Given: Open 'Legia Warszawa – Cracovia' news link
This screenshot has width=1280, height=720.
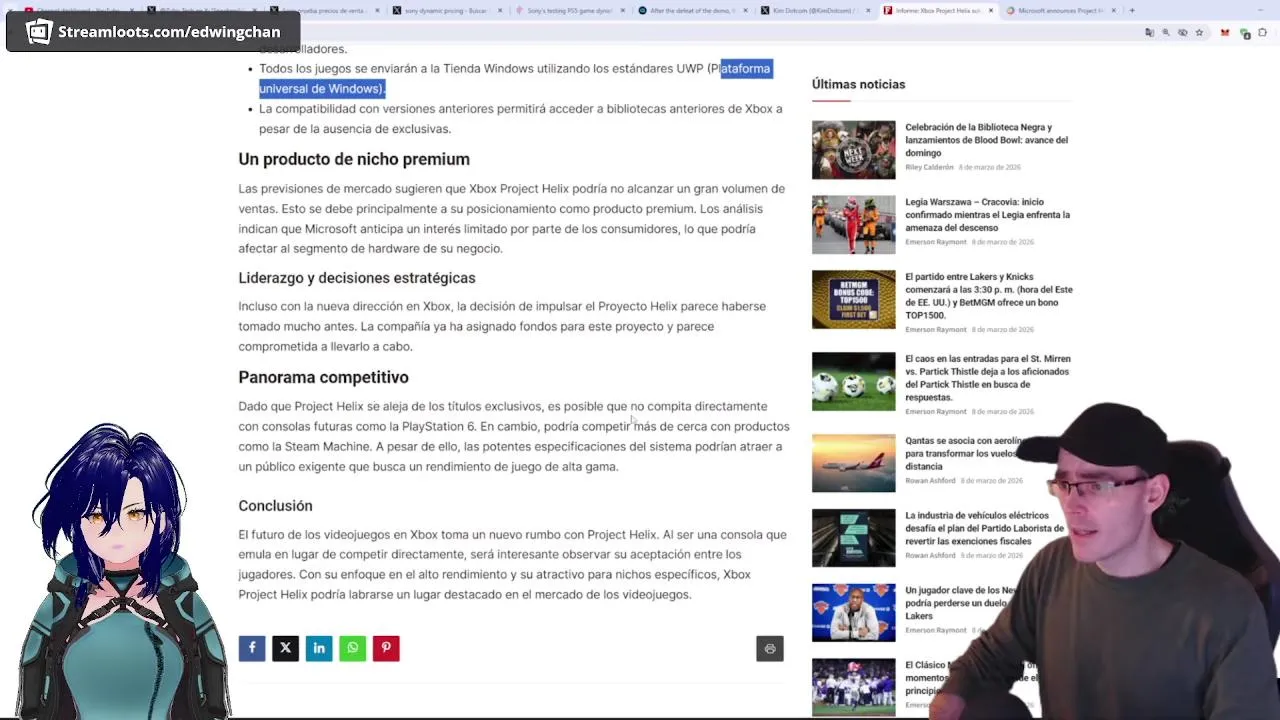Looking at the screenshot, I should pos(987,214).
